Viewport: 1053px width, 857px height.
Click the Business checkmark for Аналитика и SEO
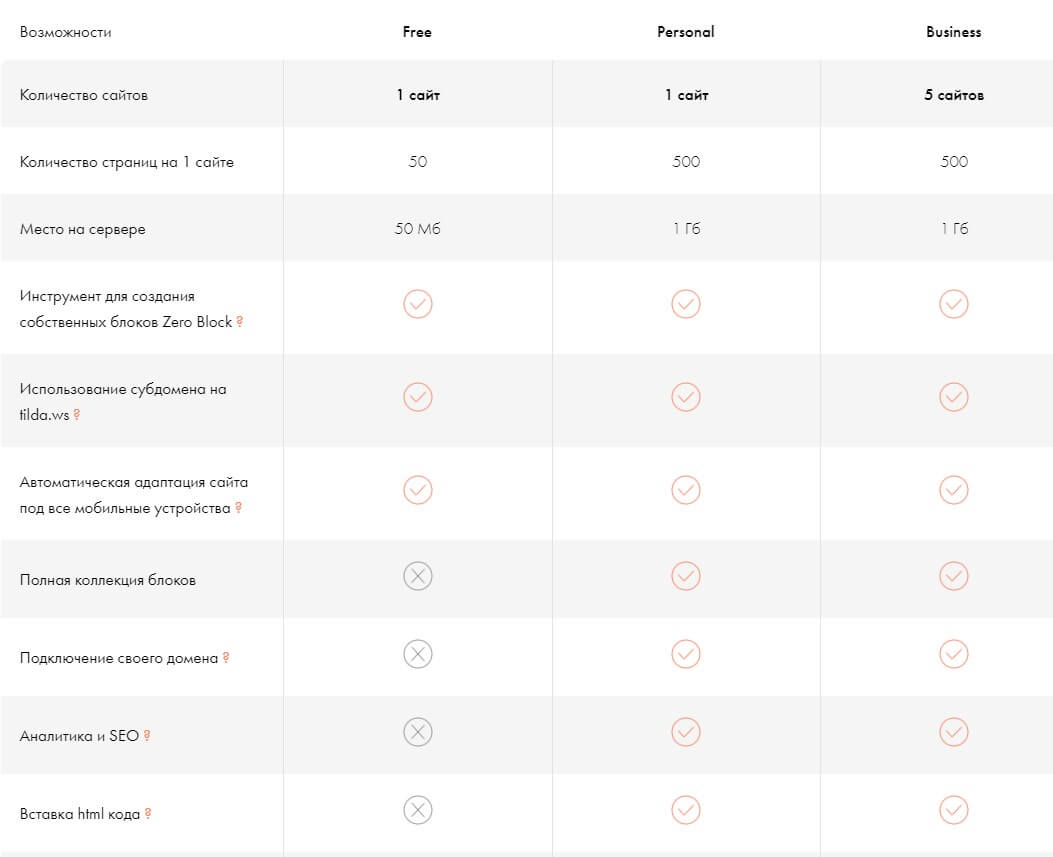tap(954, 732)
